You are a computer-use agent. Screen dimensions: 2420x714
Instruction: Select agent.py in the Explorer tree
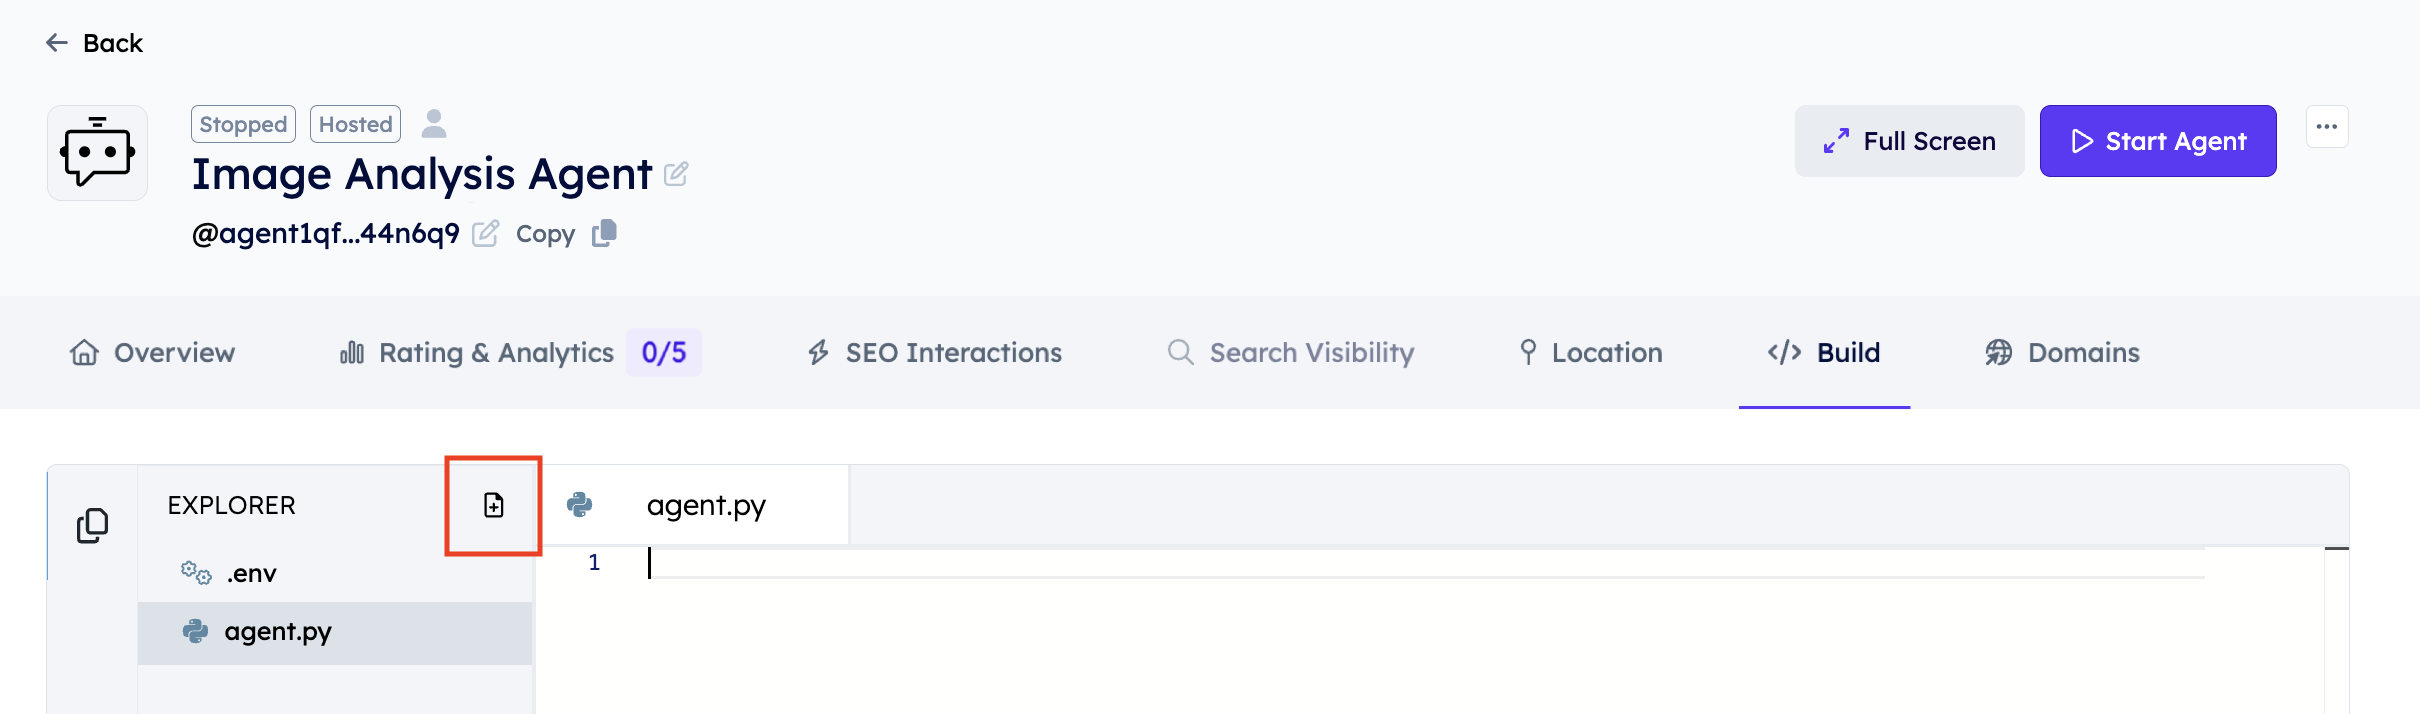(277, 632)
